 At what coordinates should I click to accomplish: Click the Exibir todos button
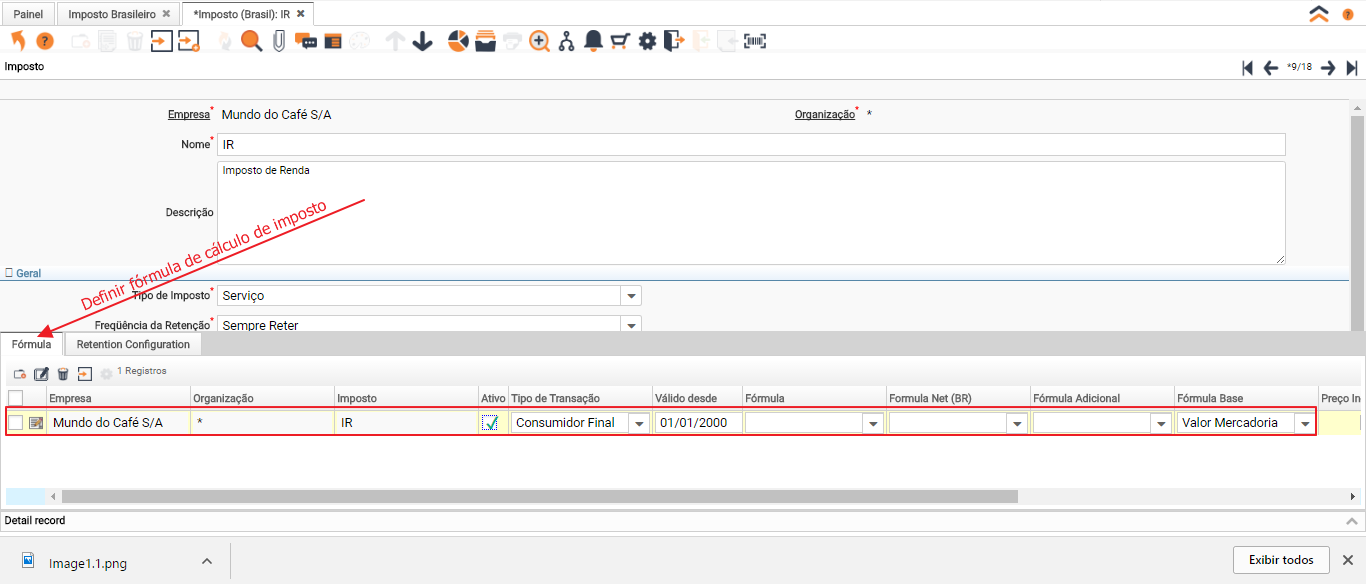click(x=1281, y=560)
